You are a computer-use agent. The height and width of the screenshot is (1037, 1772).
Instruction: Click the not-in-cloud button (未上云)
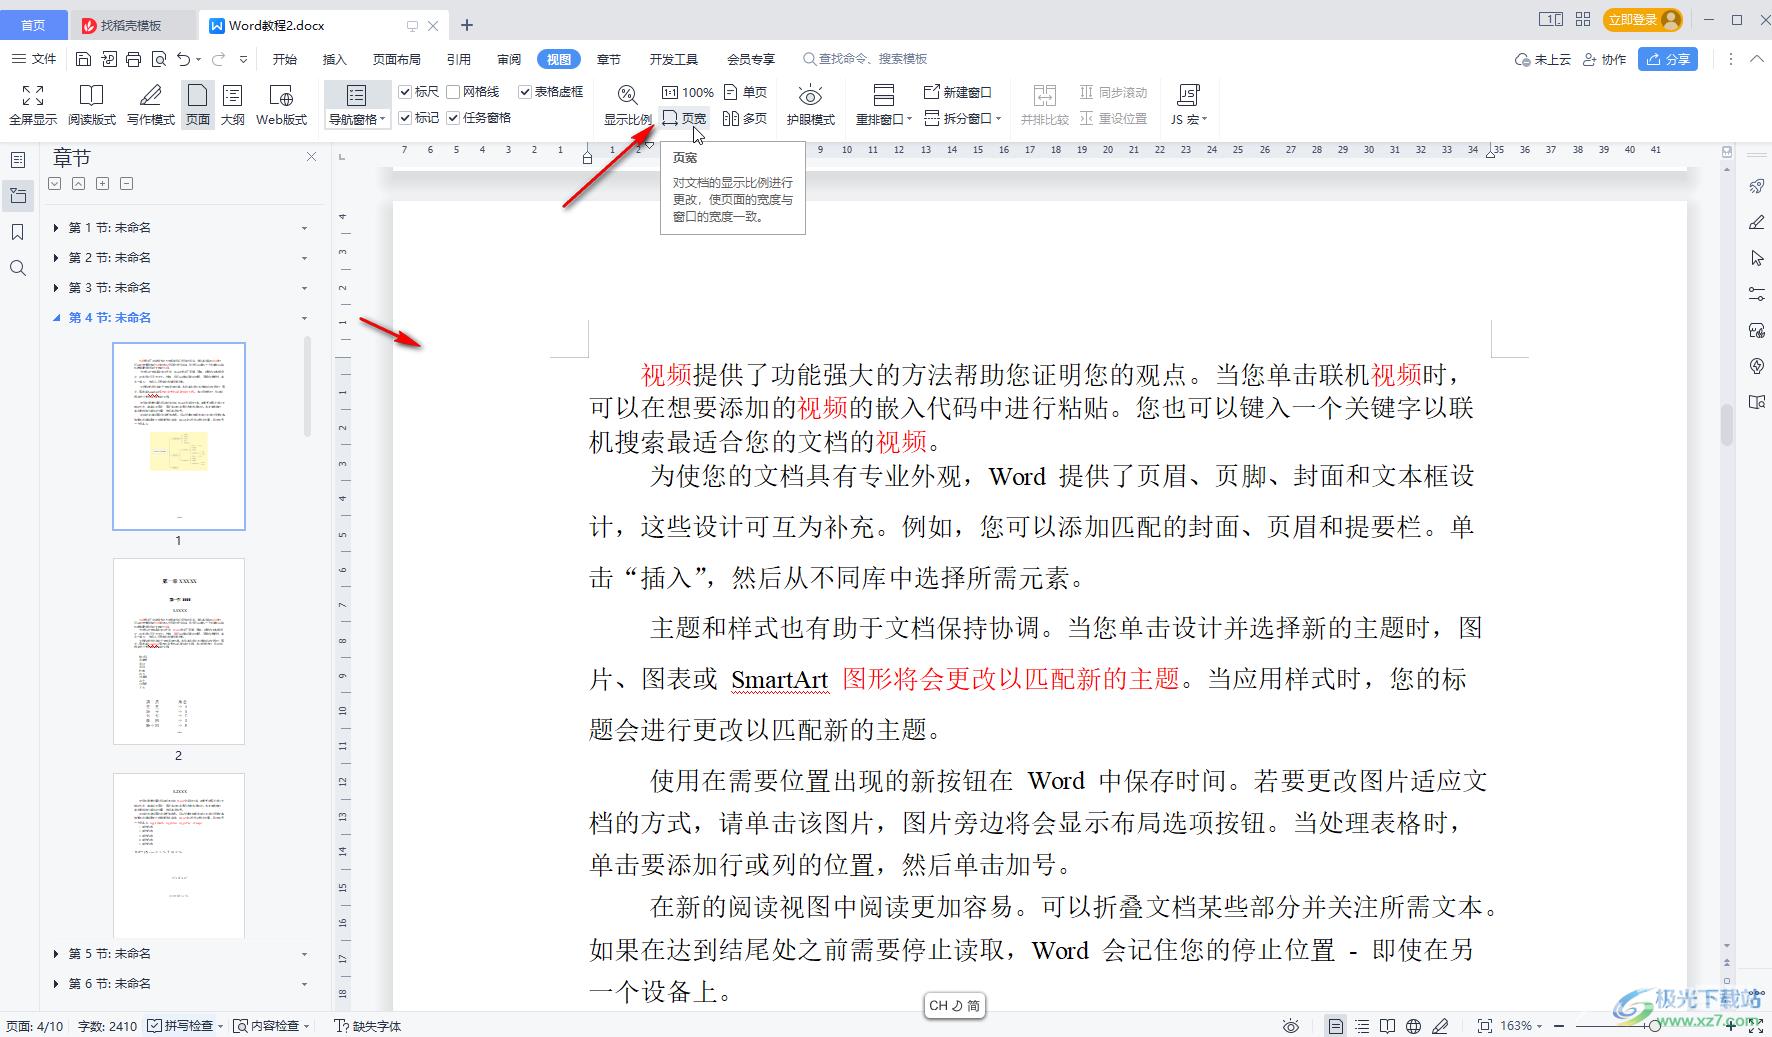tap(1543, 59)
